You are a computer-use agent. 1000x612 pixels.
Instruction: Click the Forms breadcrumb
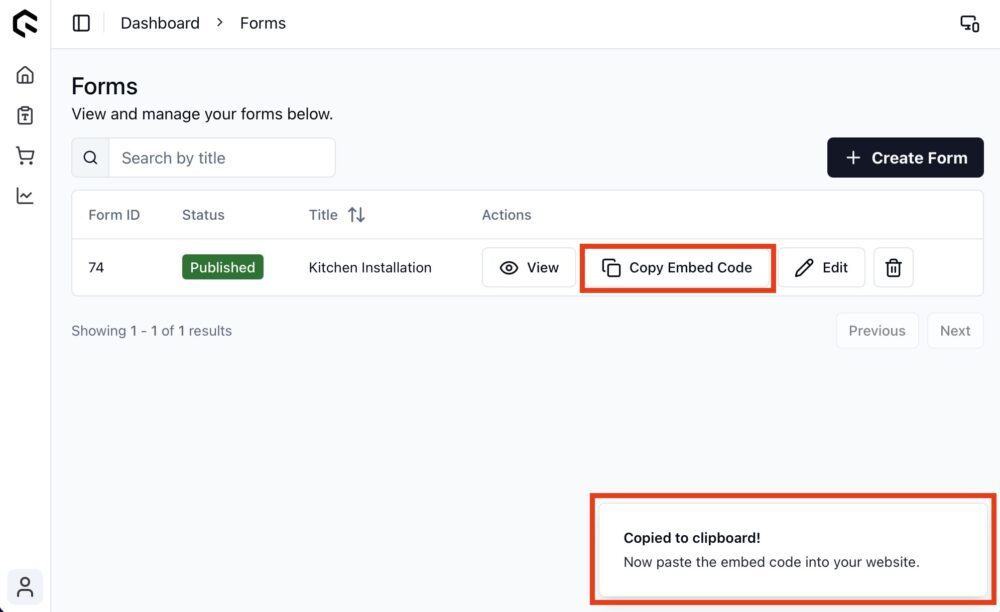[263, 23]
